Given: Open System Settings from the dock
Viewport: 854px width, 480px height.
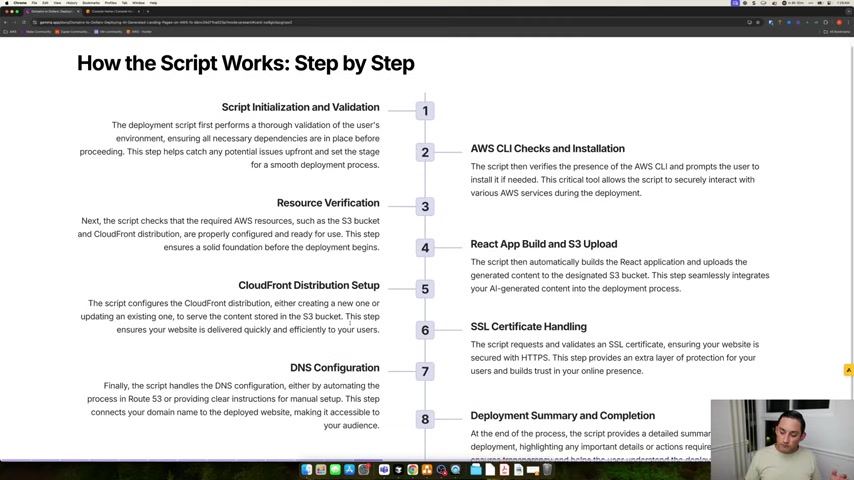Looking at the screenshot, I should [364, 470].
